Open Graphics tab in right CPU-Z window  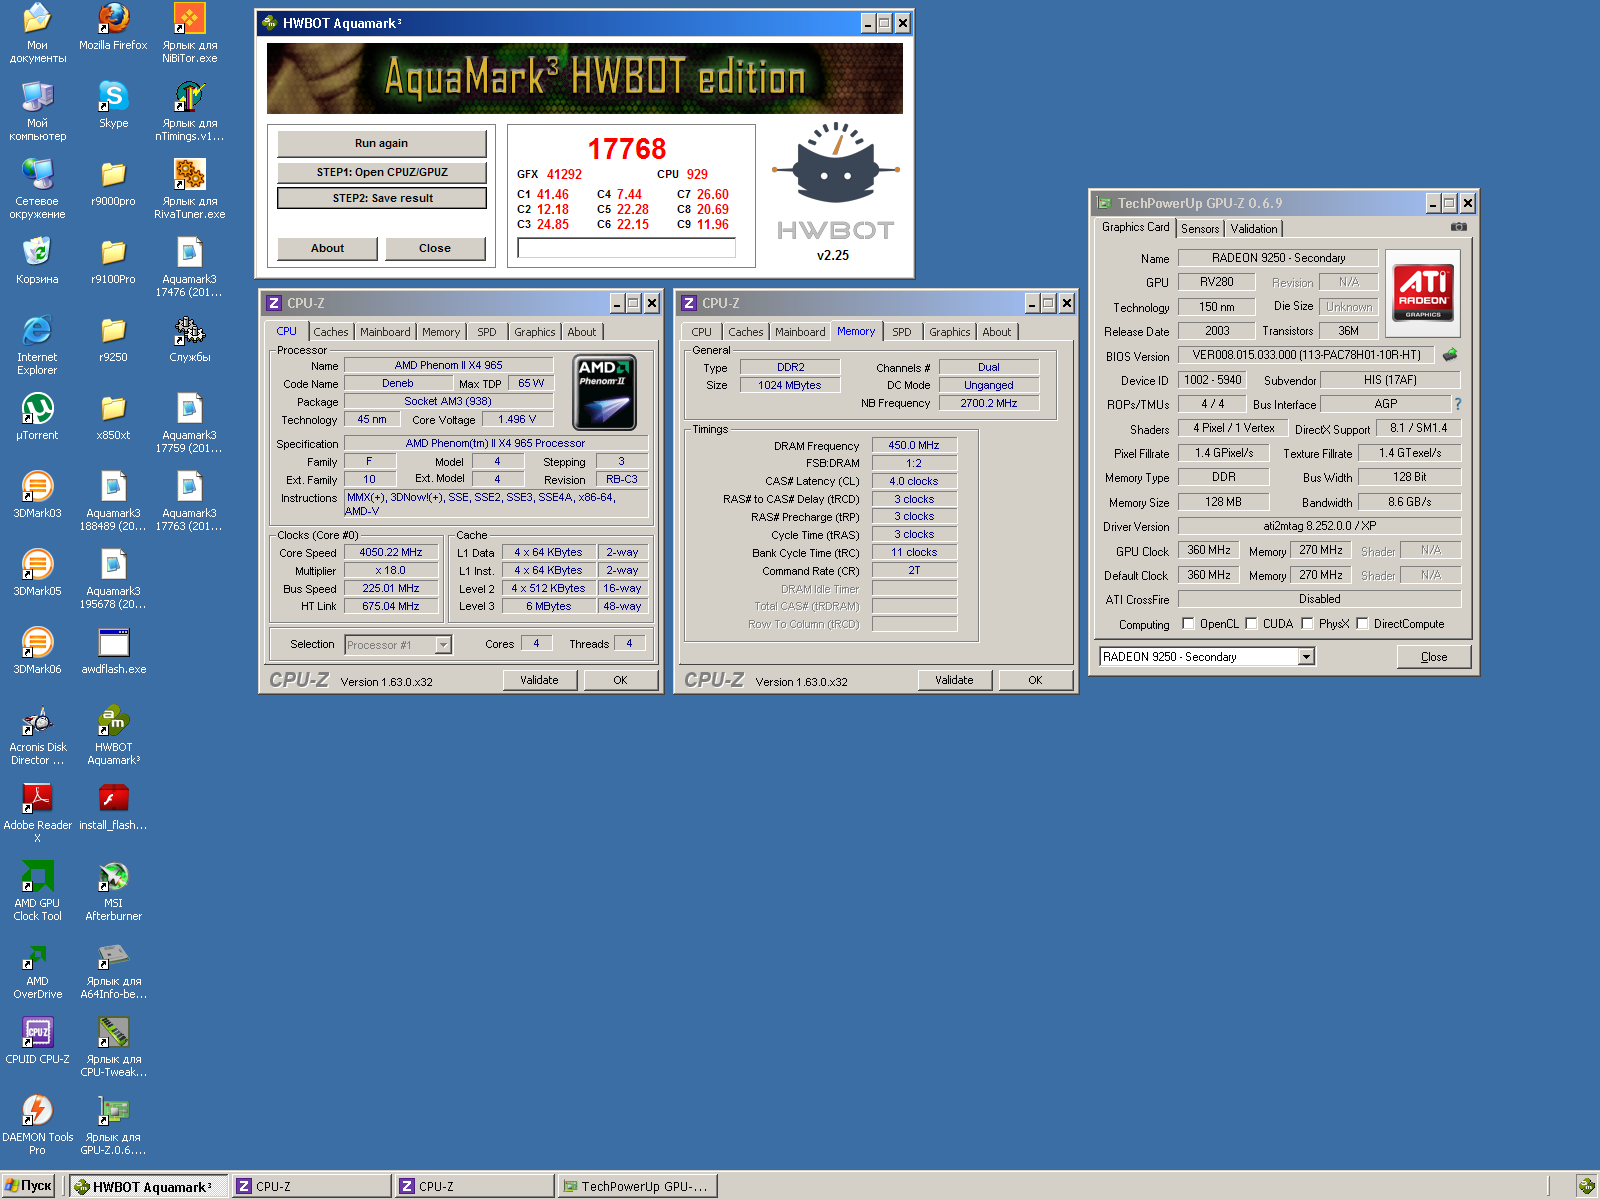[x=949, y=332]
